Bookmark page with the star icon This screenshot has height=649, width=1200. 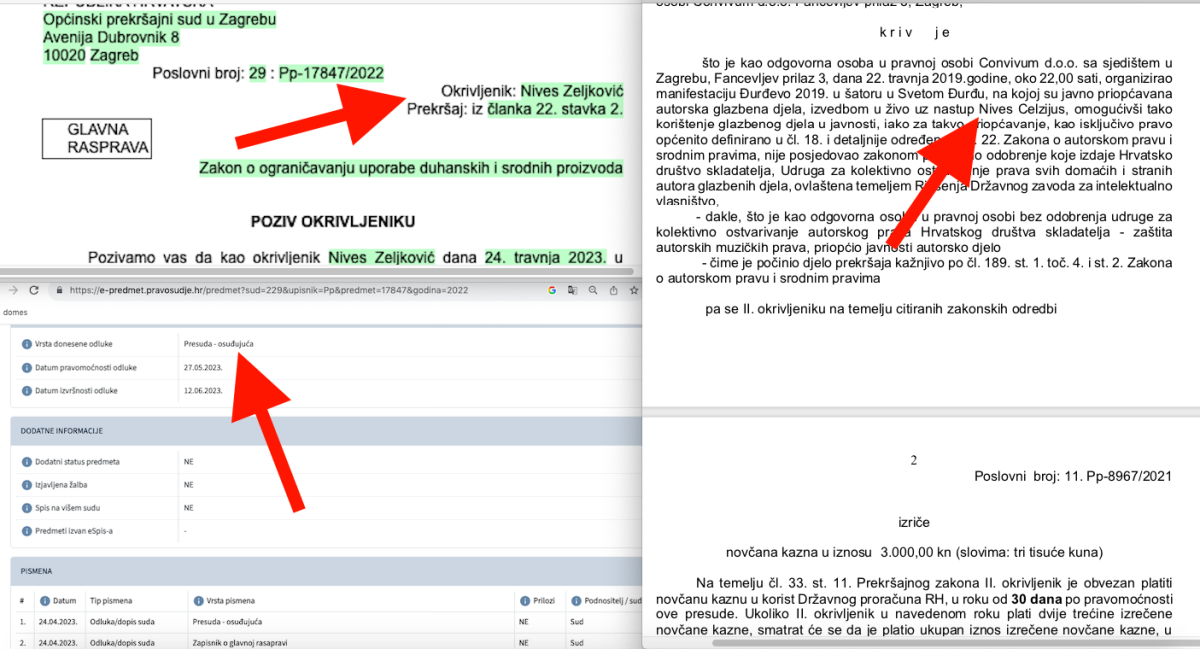point(632,290)
